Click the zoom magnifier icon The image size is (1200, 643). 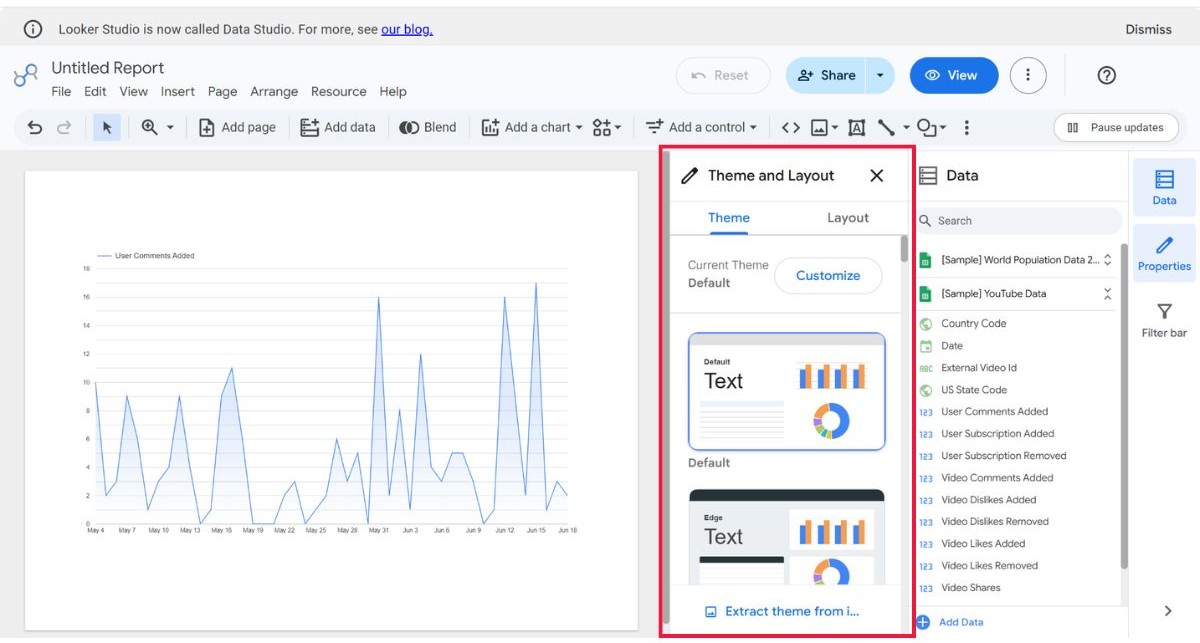point(150,127)
